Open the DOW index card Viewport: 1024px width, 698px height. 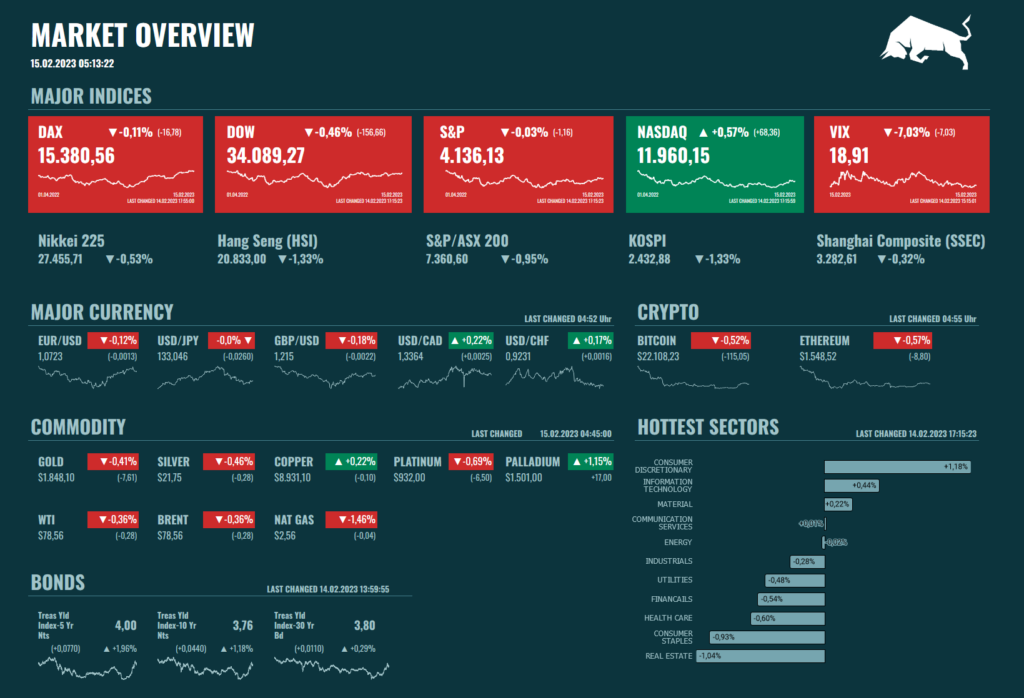[313, 165]
